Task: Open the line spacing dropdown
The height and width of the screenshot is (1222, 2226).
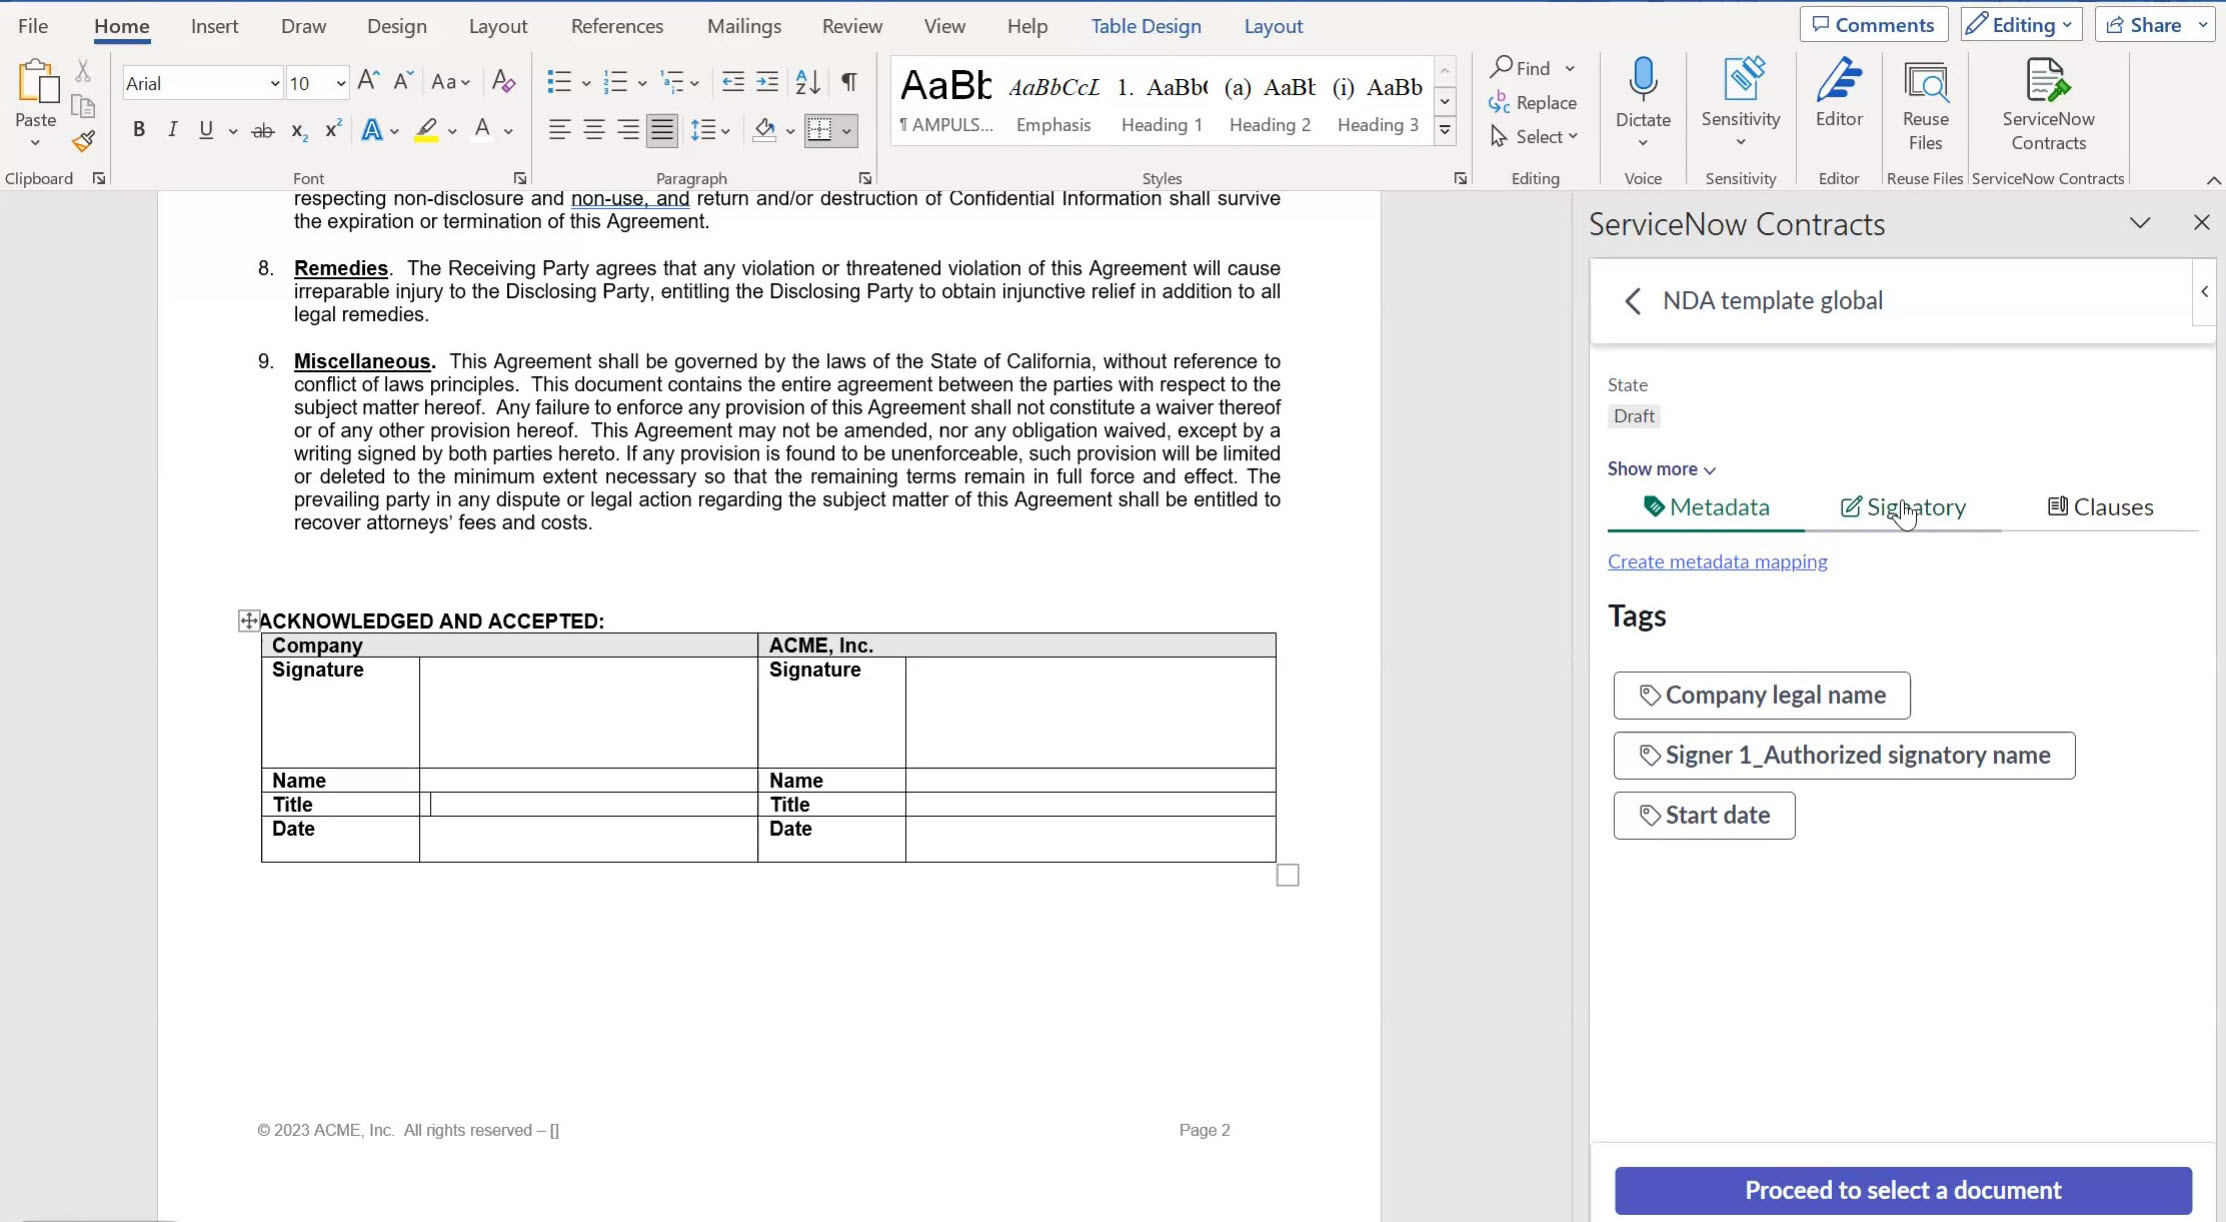Action: point(710,129)
